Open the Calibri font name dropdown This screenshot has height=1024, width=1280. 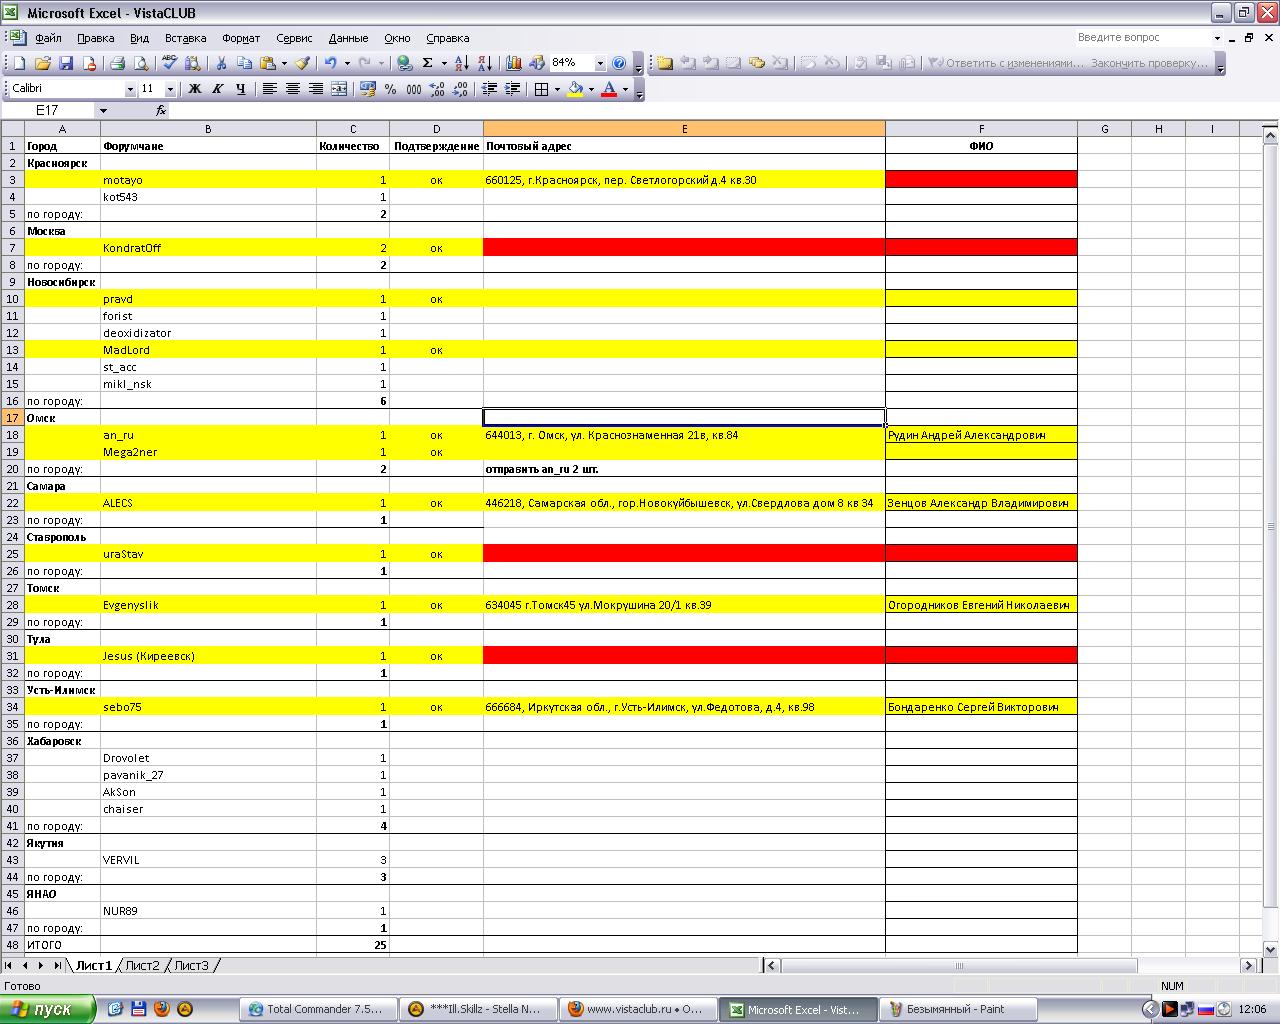(x=130, y=89)
